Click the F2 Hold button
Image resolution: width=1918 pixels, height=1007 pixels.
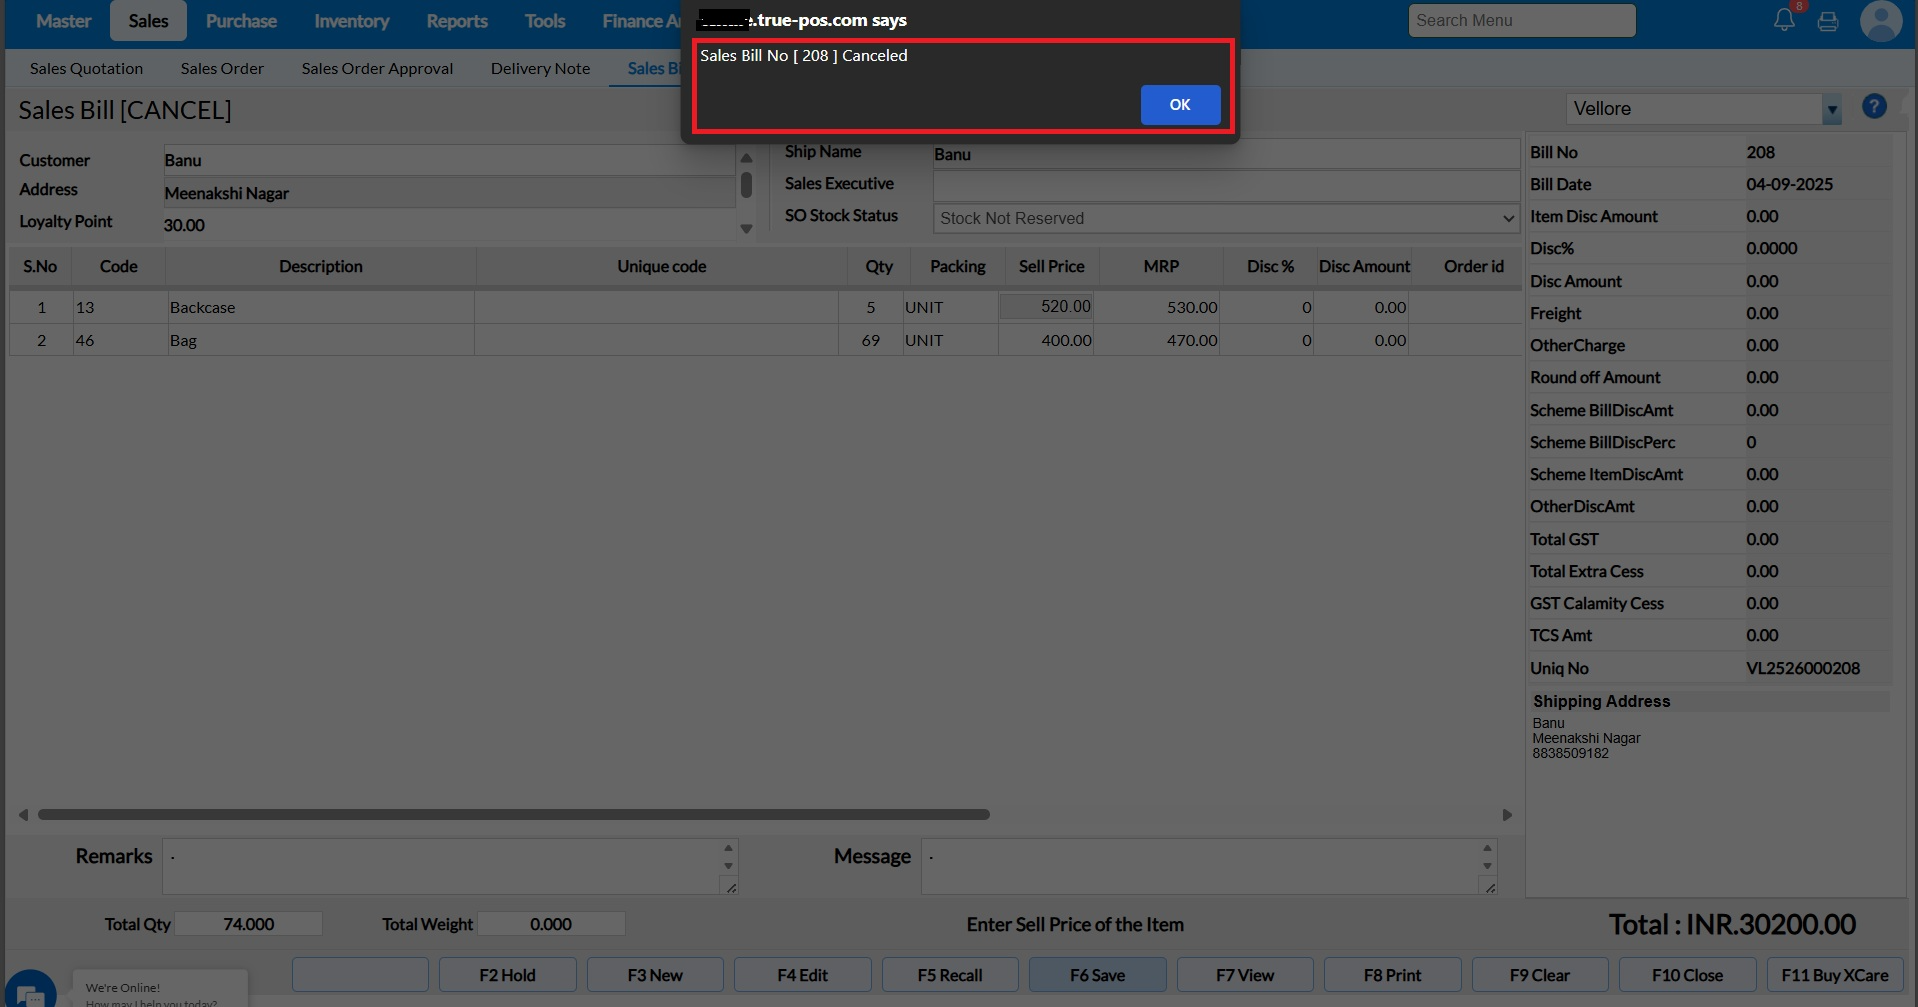coord(507,975)
